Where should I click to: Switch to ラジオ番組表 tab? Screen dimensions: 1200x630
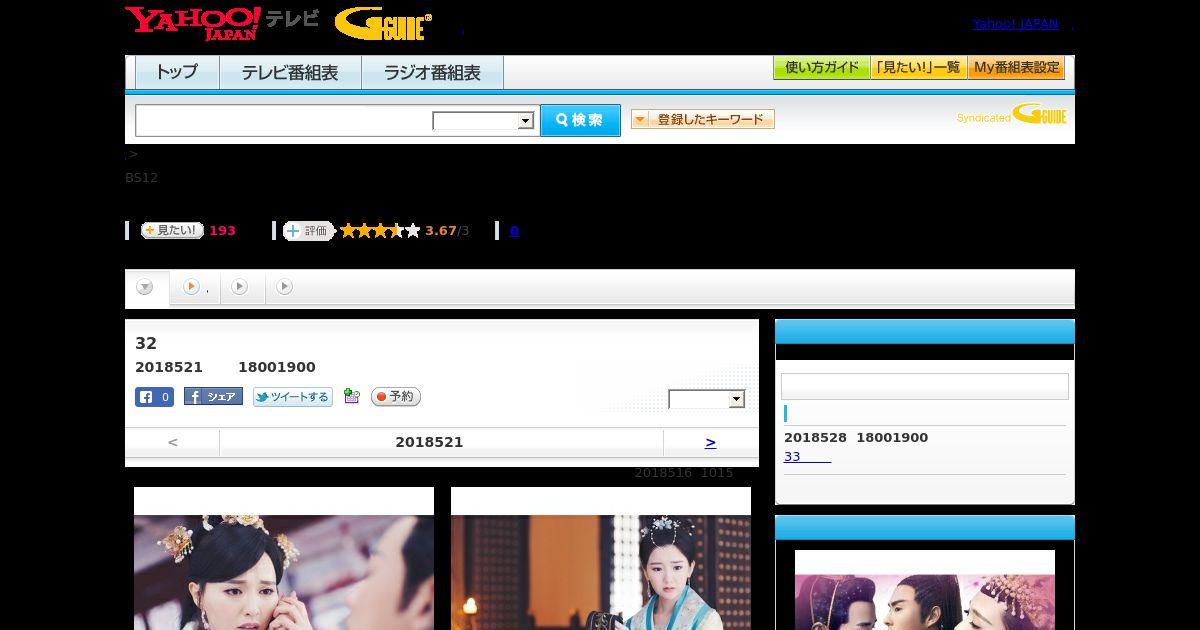coord(432,73)
